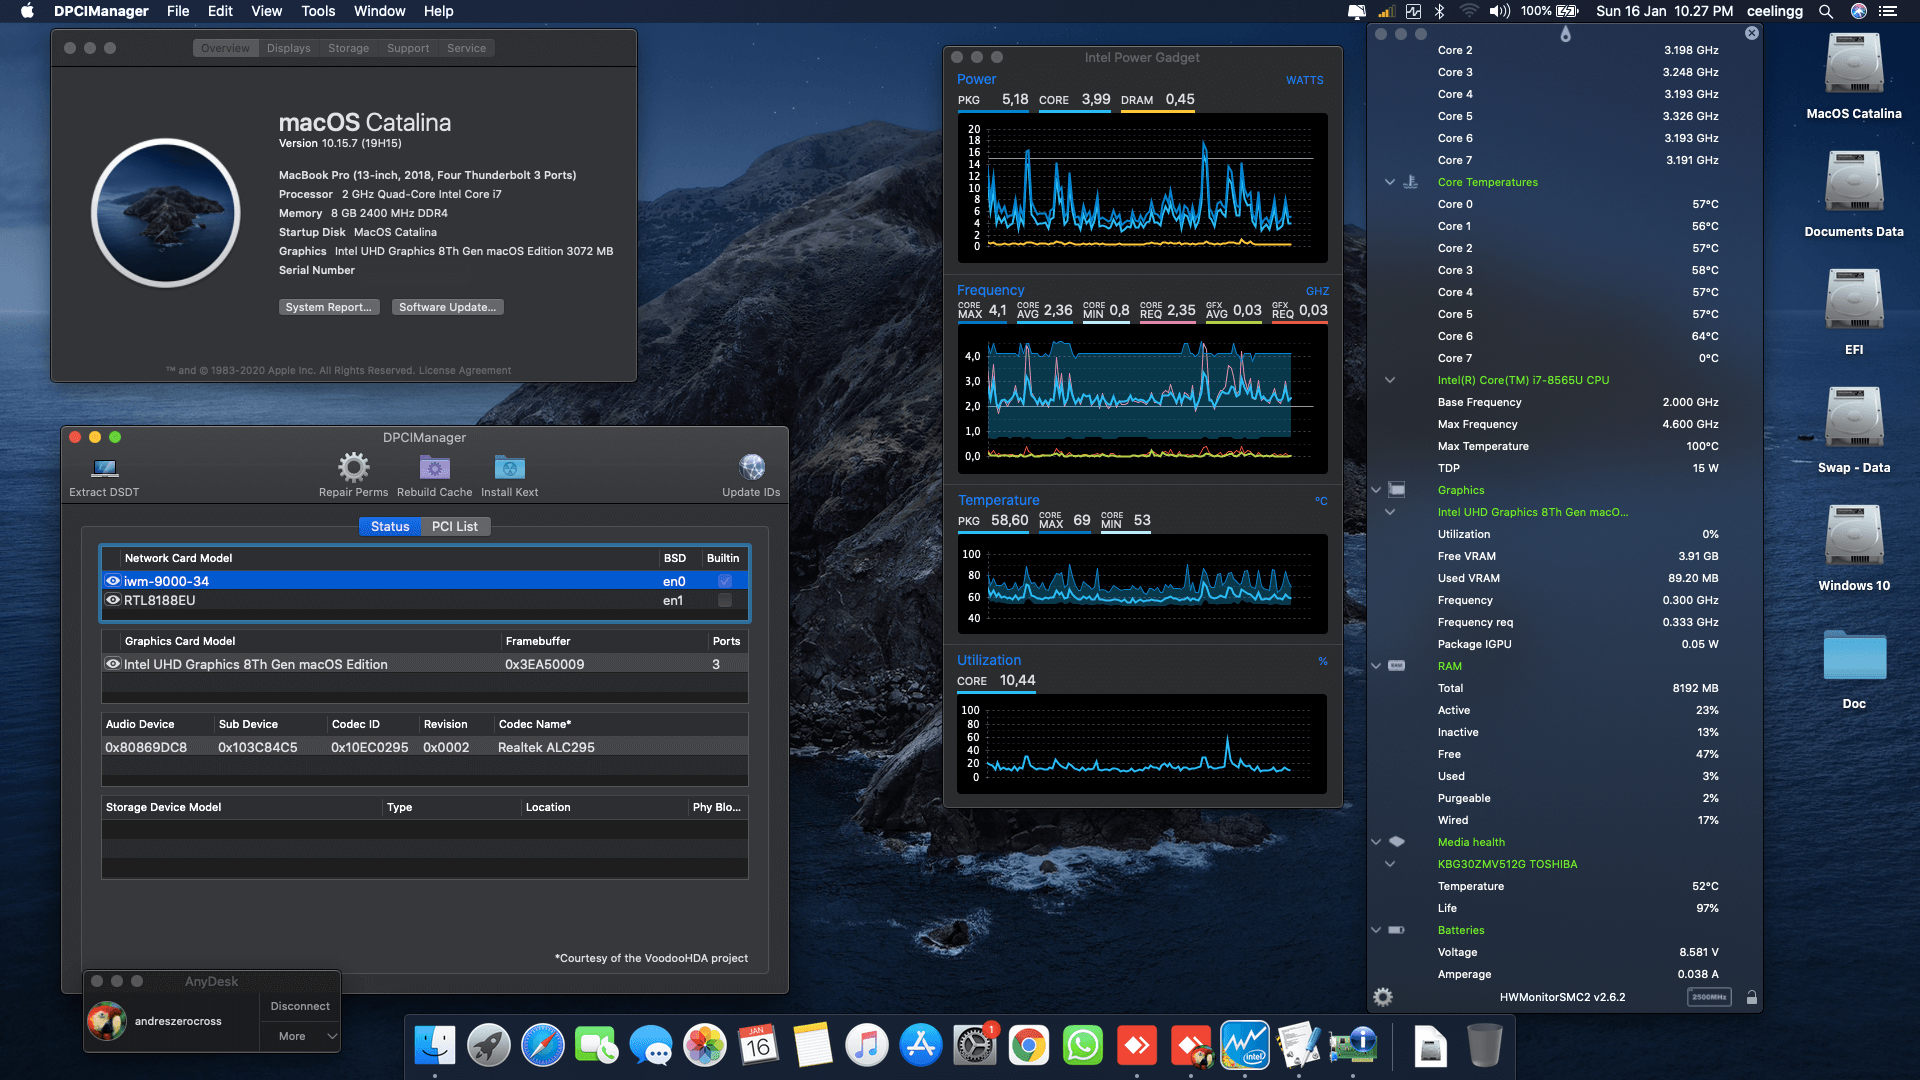Image resolution: width=1920 pixels, height=1080 pixels.
Task: Open the Storage tab in About This Mac
Action: pyautogui.click(x=348, y=48)
